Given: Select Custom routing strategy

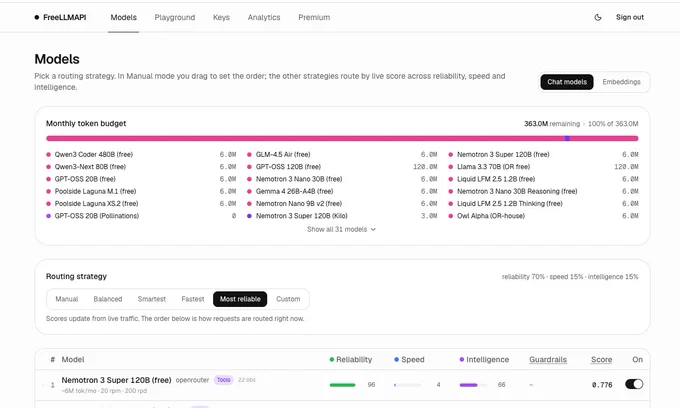Looking at the screenshot, I should click(x=288, y=299).
